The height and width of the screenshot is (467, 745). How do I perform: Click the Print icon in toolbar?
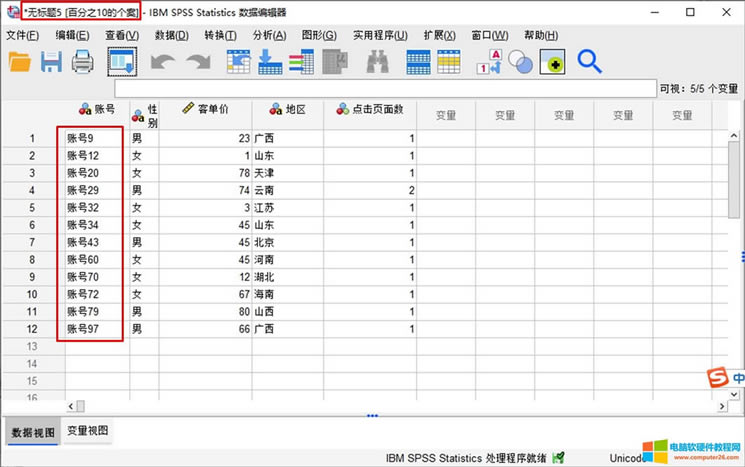(82, 62)
